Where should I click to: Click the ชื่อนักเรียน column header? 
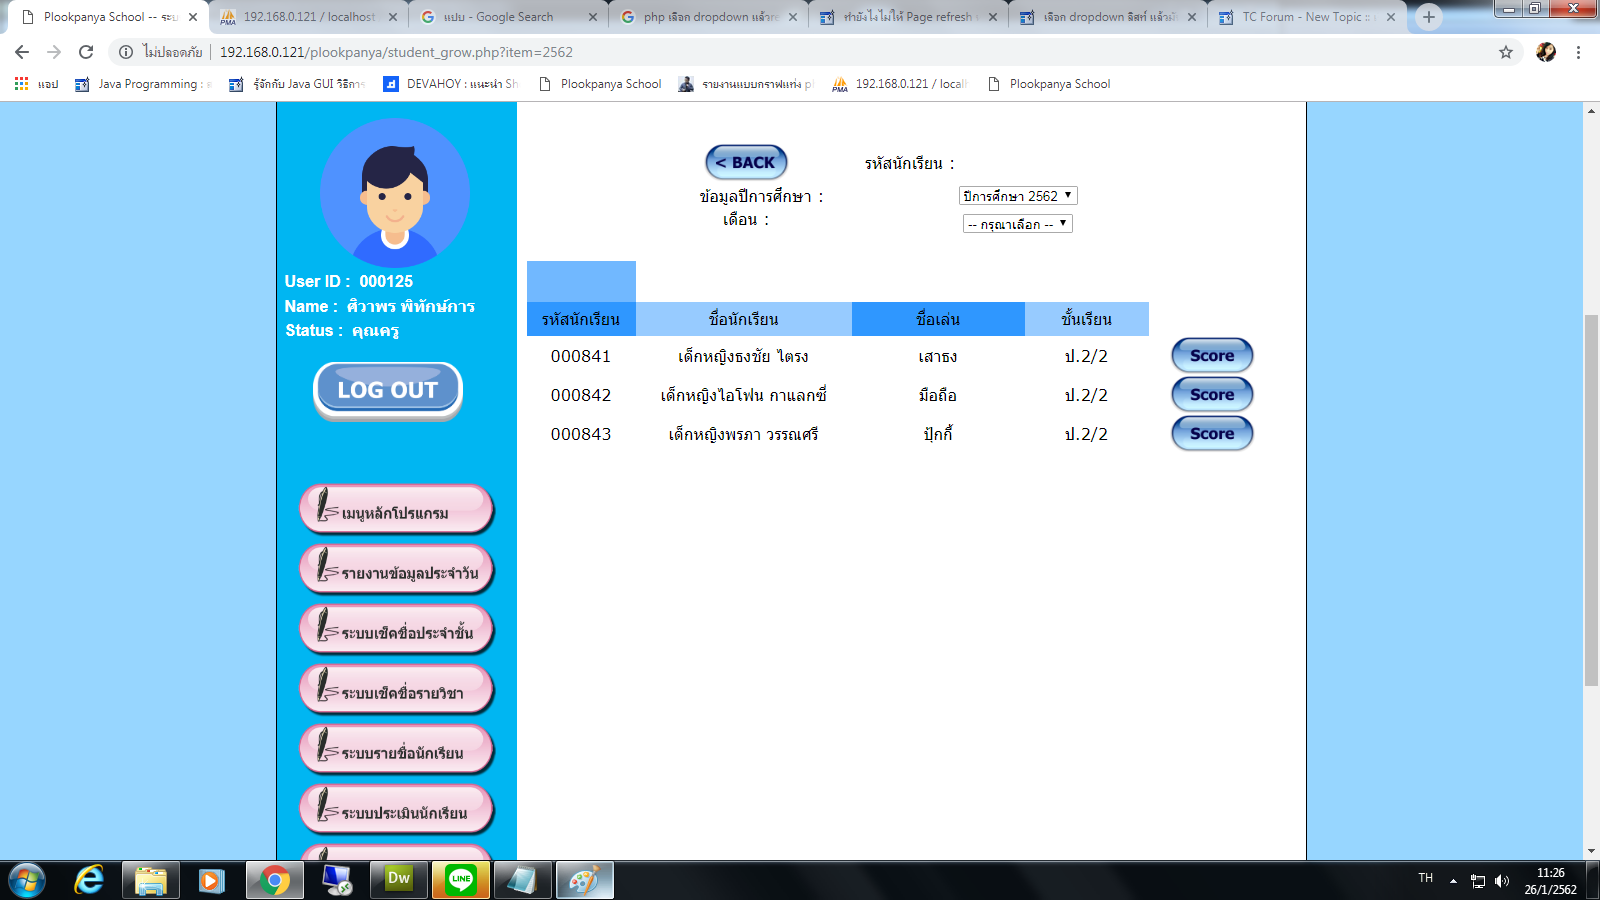(x=744, y=319)
